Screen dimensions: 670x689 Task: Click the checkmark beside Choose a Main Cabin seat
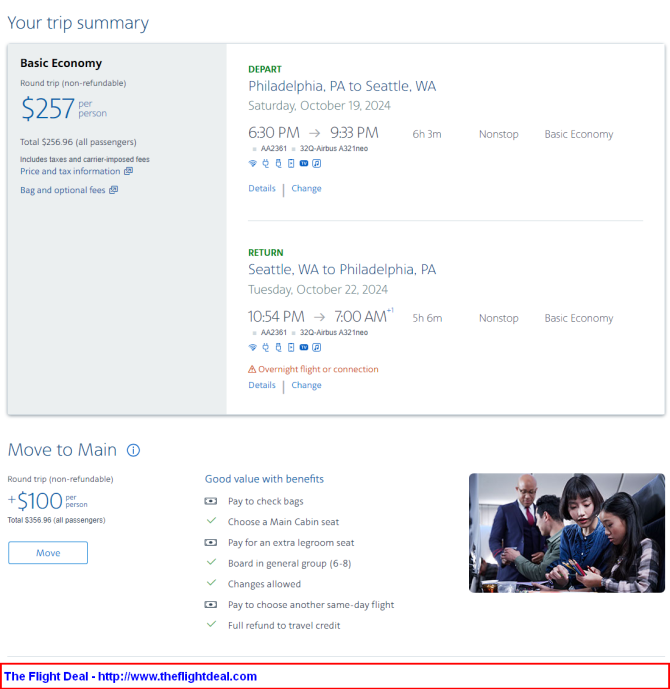pyautogui.click(x=211, y=521)
